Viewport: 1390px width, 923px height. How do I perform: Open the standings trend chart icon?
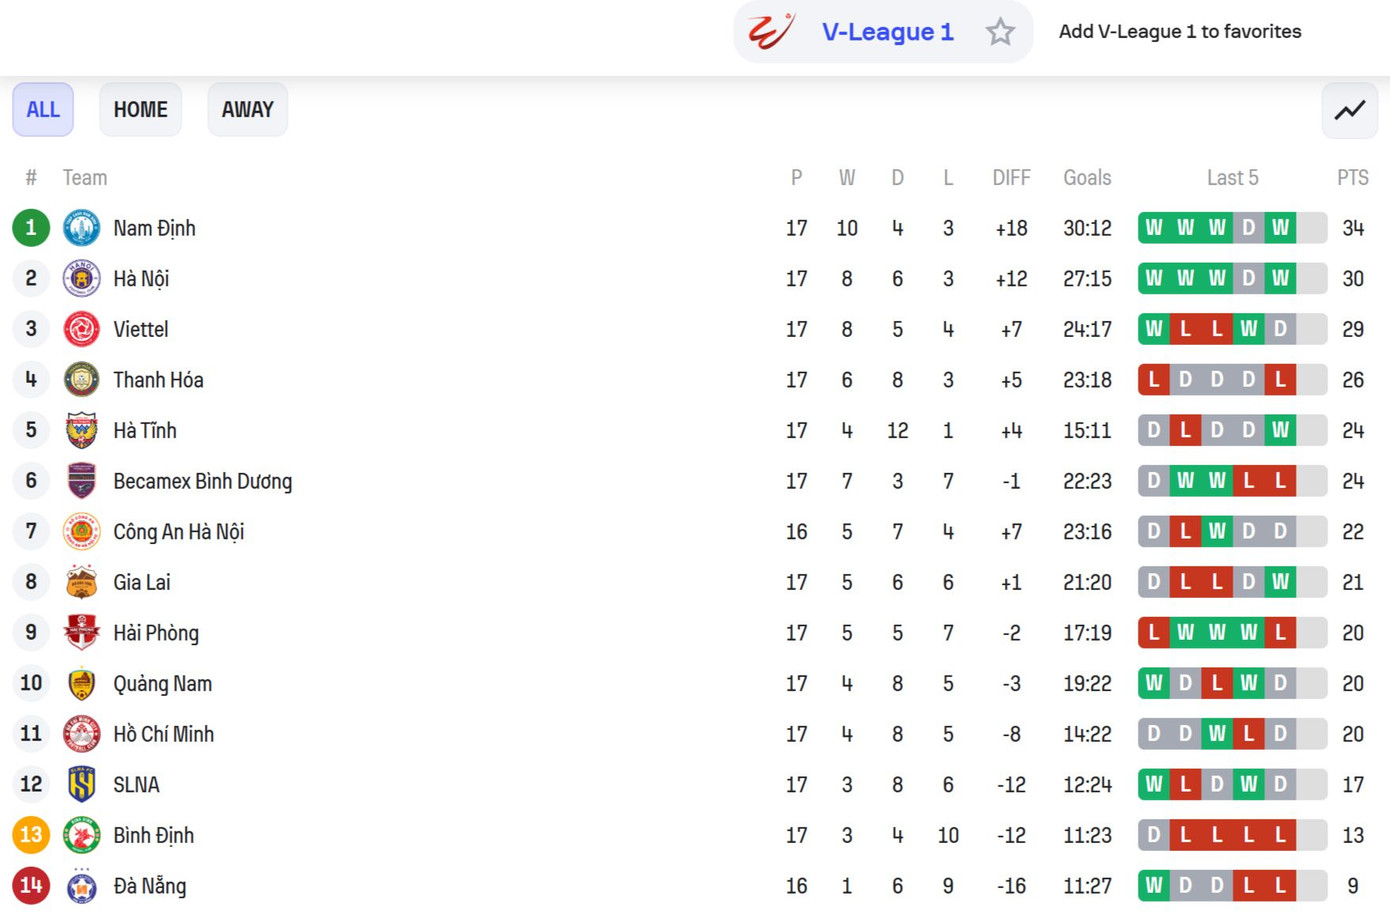[x=1349, y=110]
